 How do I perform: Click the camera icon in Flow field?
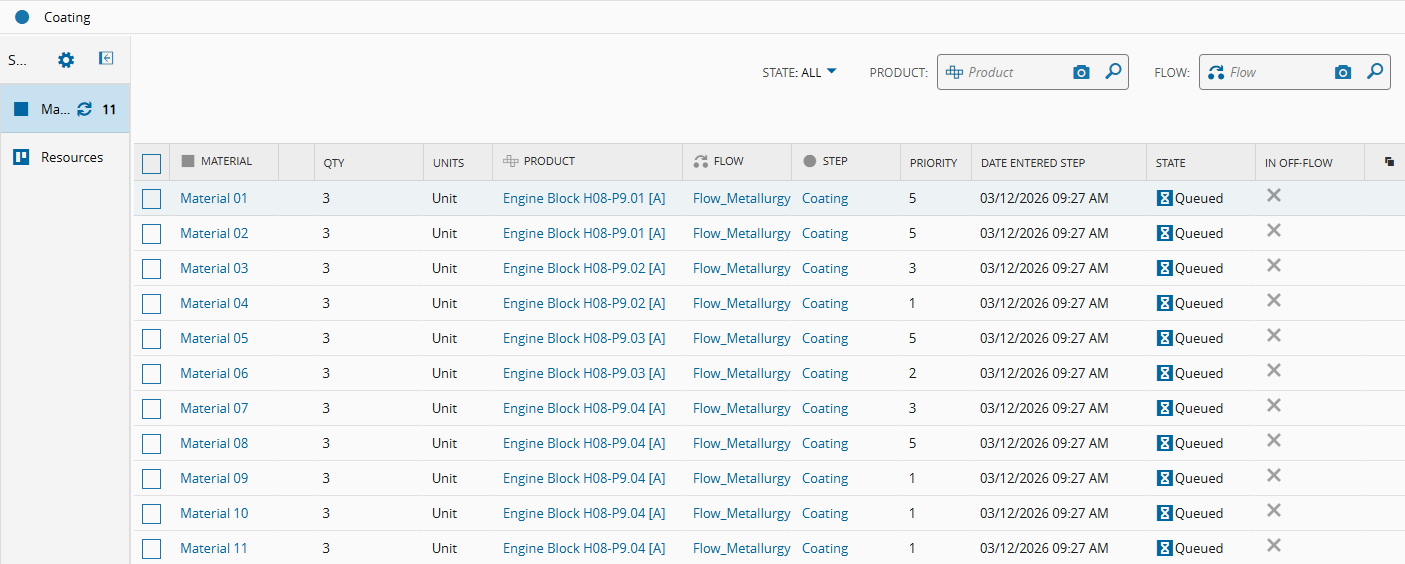[1343, 72]
